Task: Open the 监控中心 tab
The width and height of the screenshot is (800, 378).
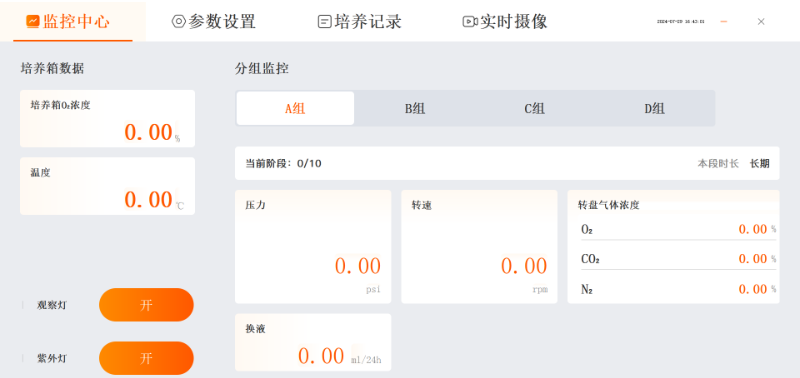Action: (x=73, y=21)
